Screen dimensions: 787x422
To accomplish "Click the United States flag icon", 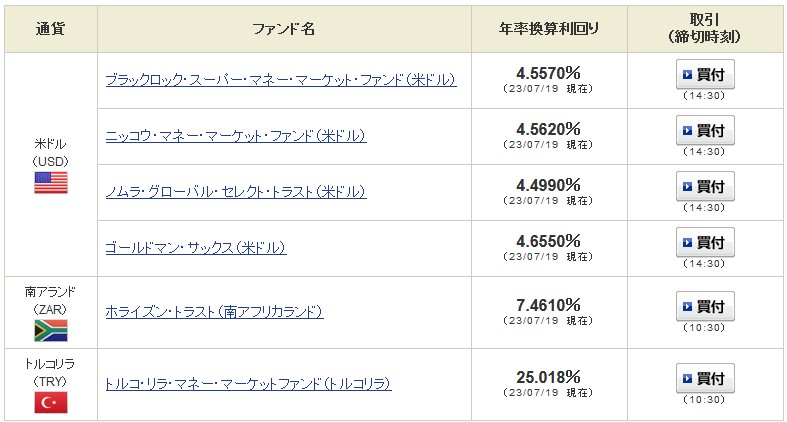I will tap(51, 183).
